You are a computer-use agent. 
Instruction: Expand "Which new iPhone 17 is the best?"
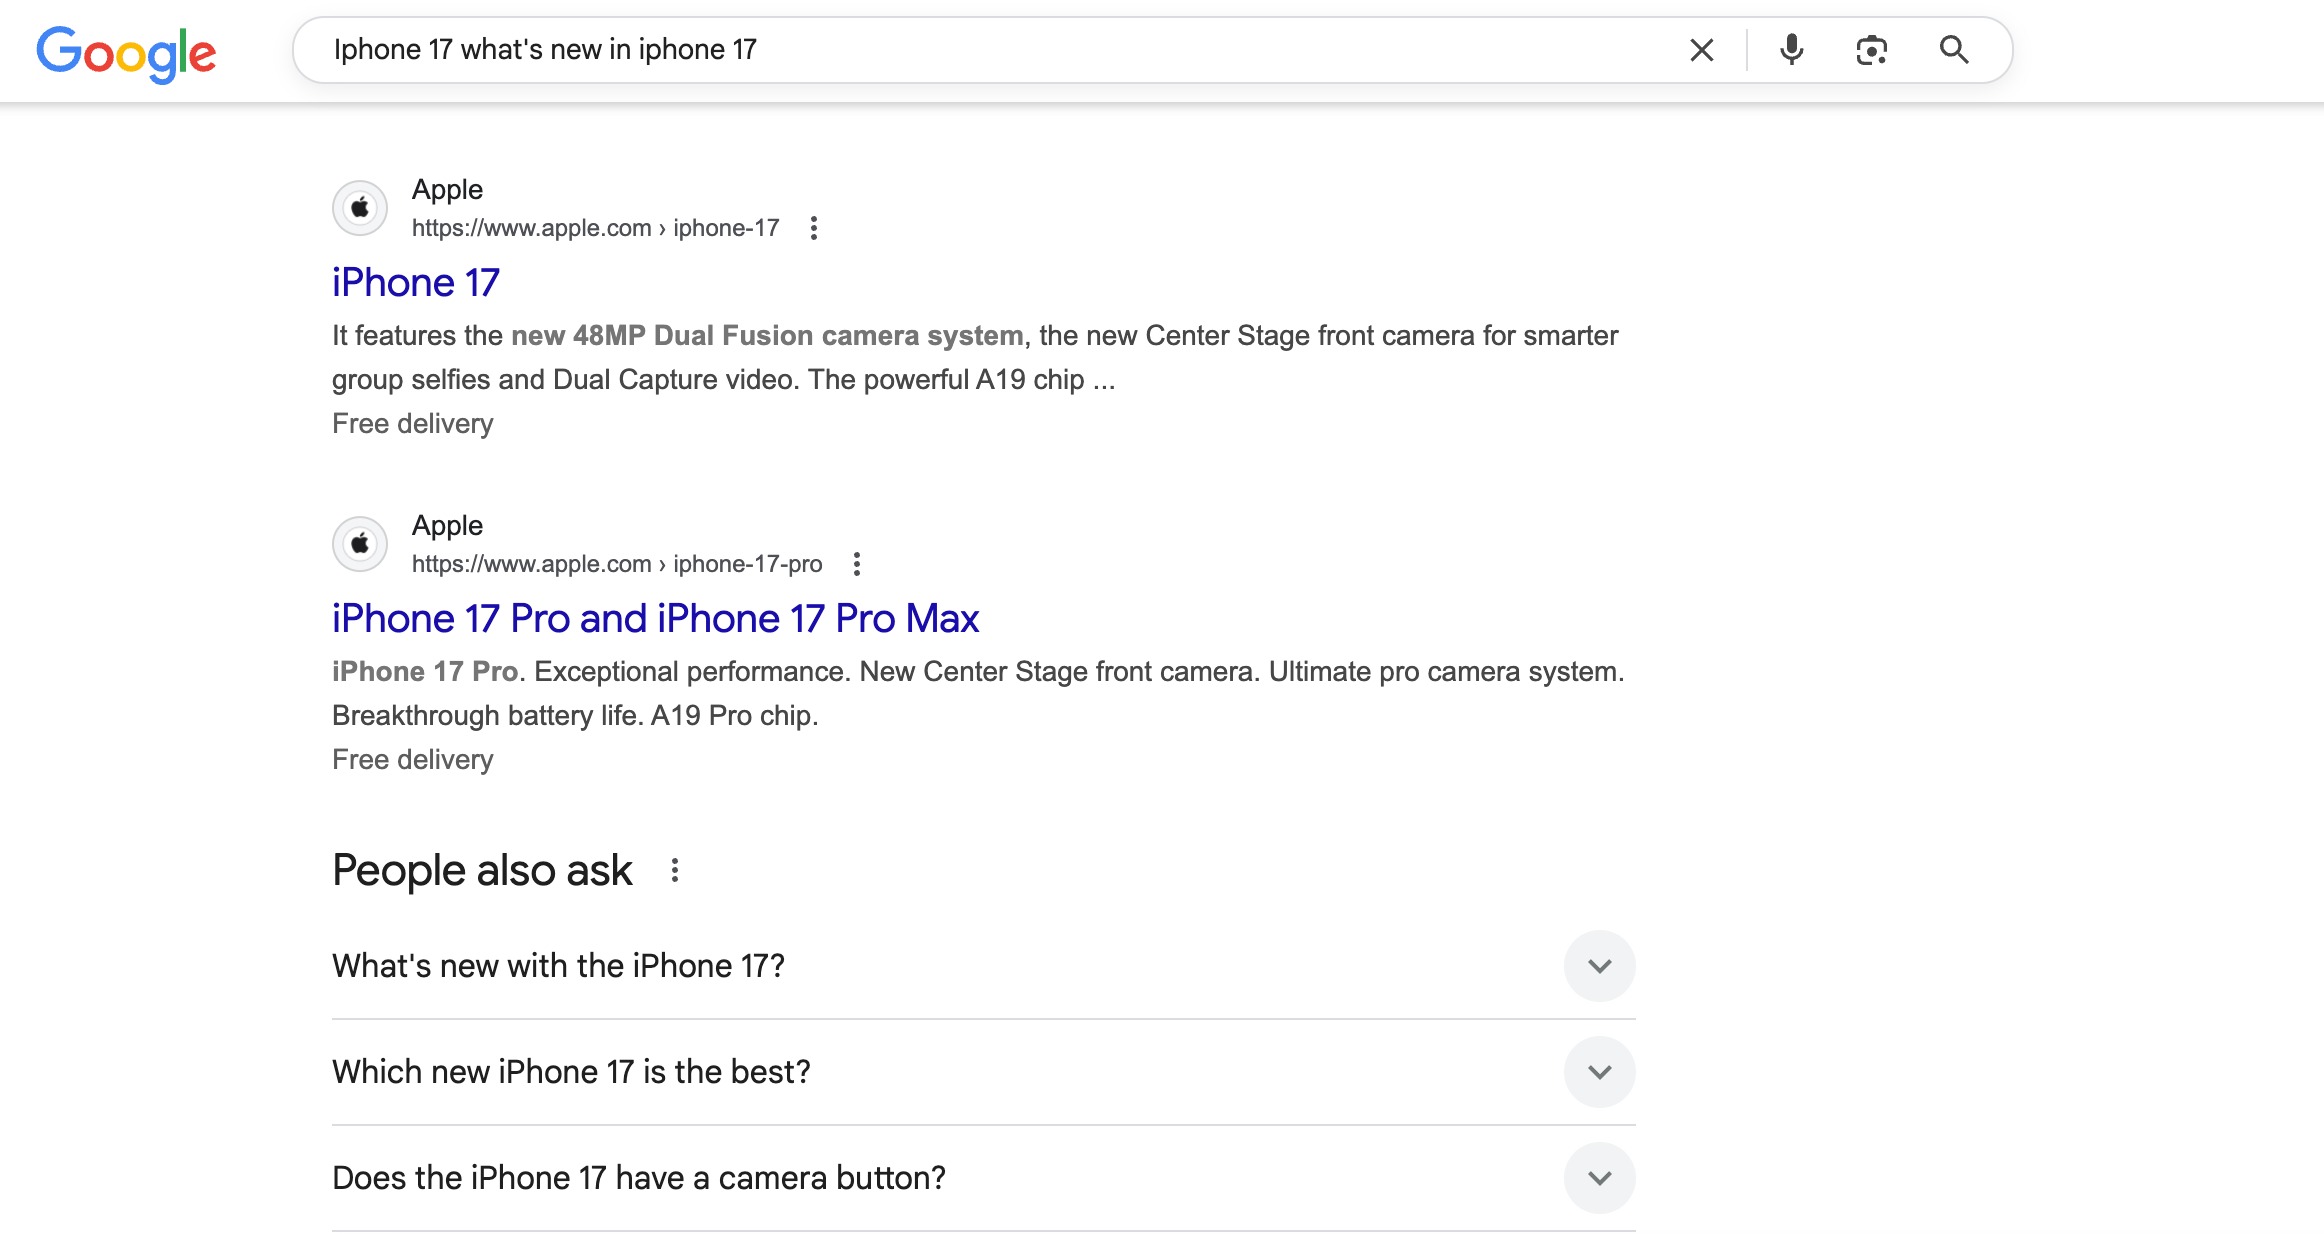[1599, 1072]
